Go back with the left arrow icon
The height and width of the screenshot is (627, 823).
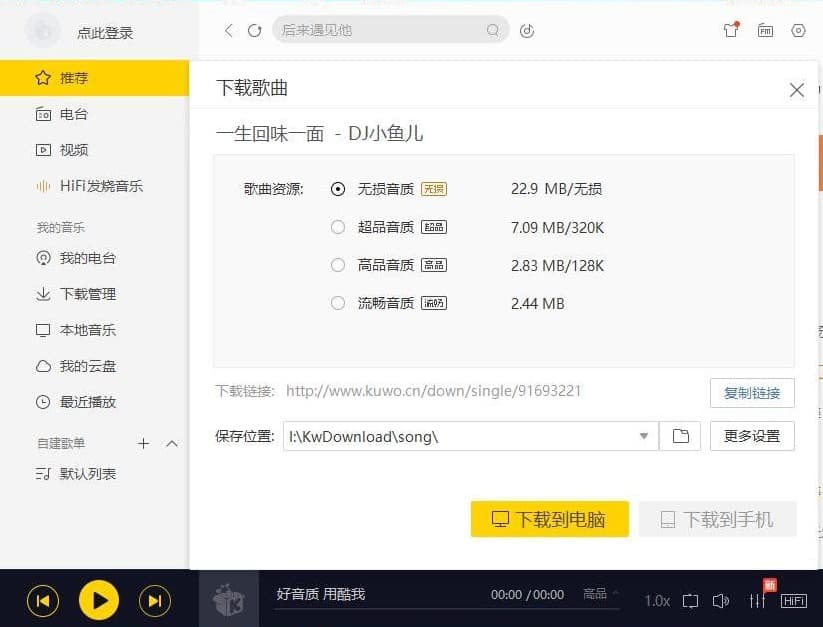(x=228, y=30)
